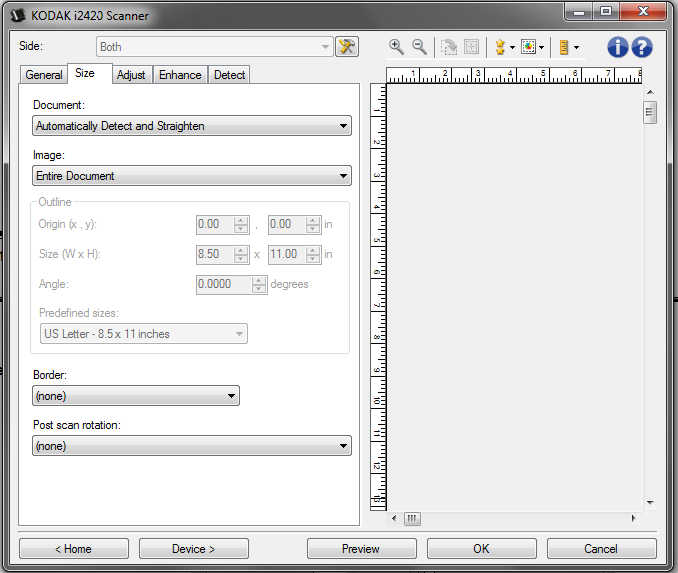Click the Angle field showing 0.0000
This screenshot has width=678, height=573.
pos(224,285)
